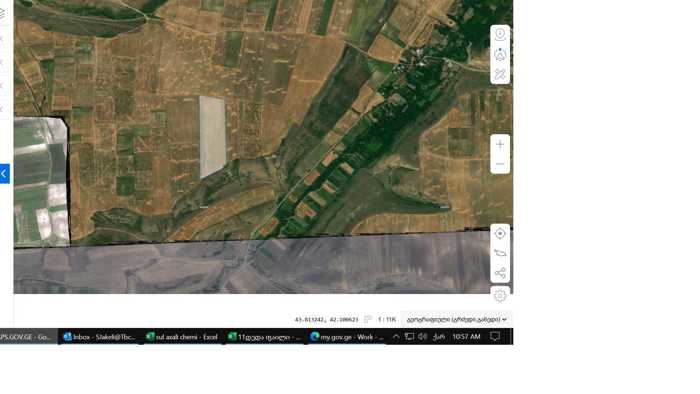The image size is (700, 394).
Task: Click the share map icon
Action: tap(500, 273)
